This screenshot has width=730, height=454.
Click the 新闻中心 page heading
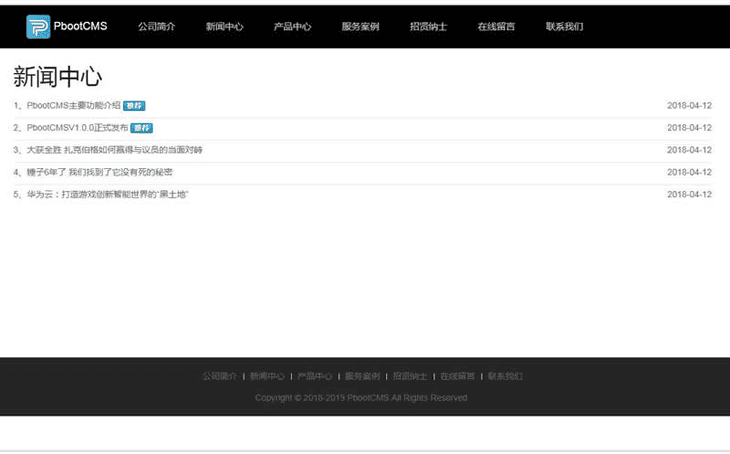click(57, 77)
